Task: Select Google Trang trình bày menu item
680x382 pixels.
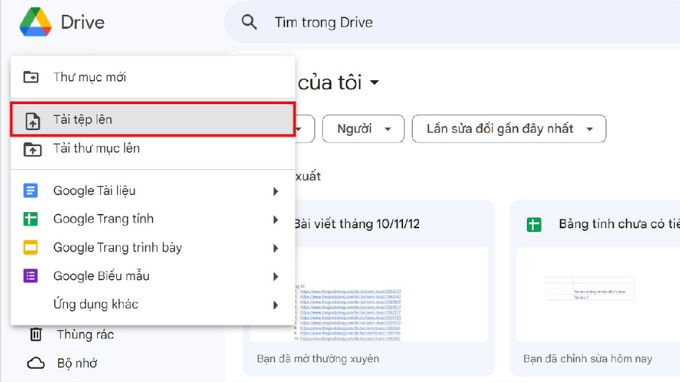Action: (x=153, y=248)
